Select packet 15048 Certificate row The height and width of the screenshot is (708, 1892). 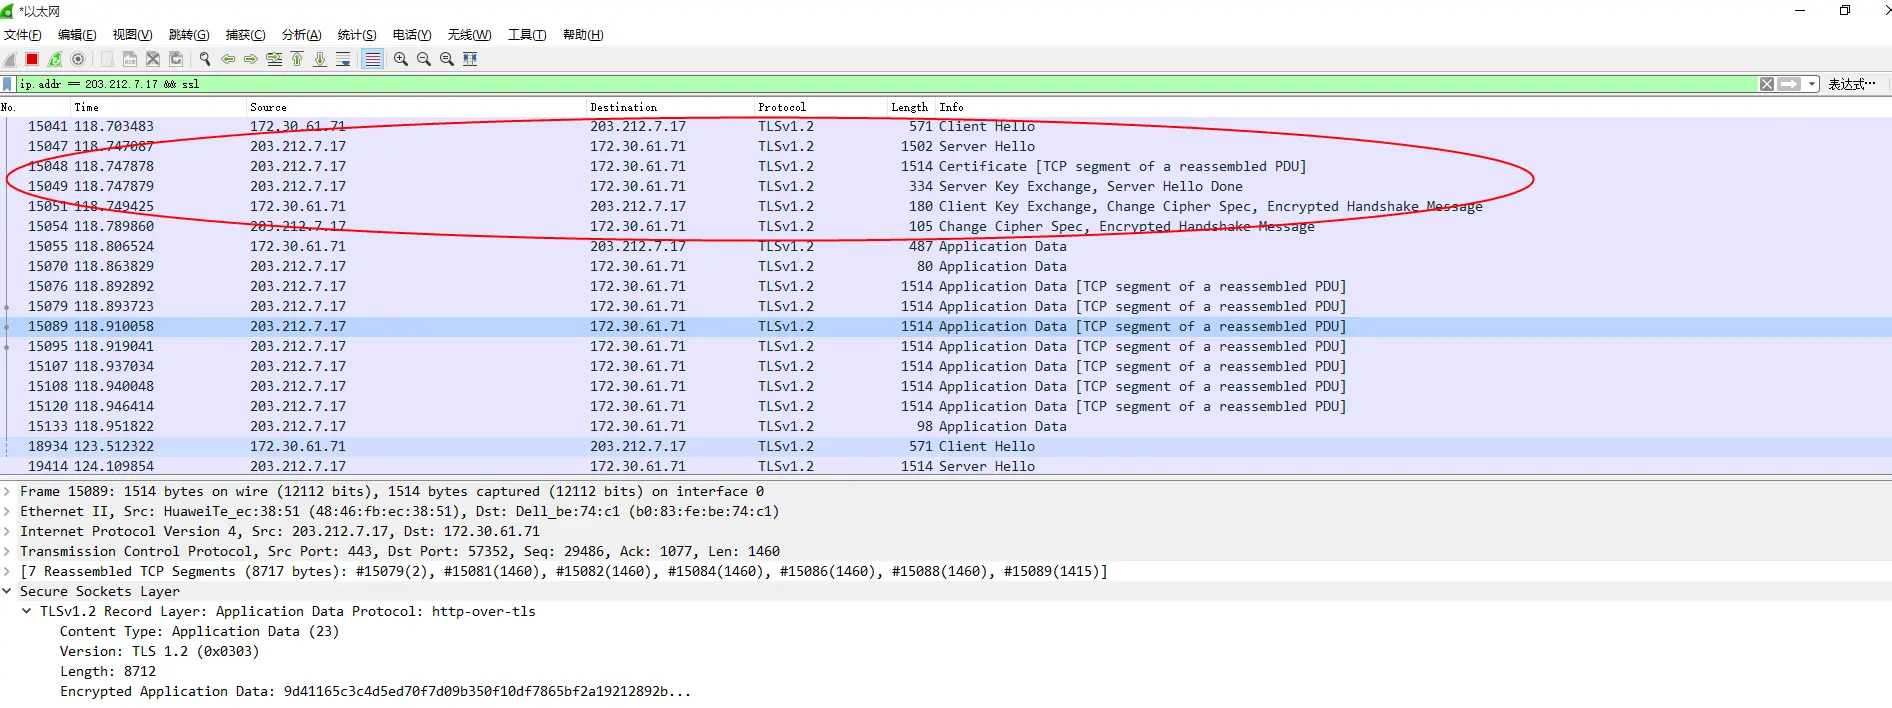pos(946,166)
